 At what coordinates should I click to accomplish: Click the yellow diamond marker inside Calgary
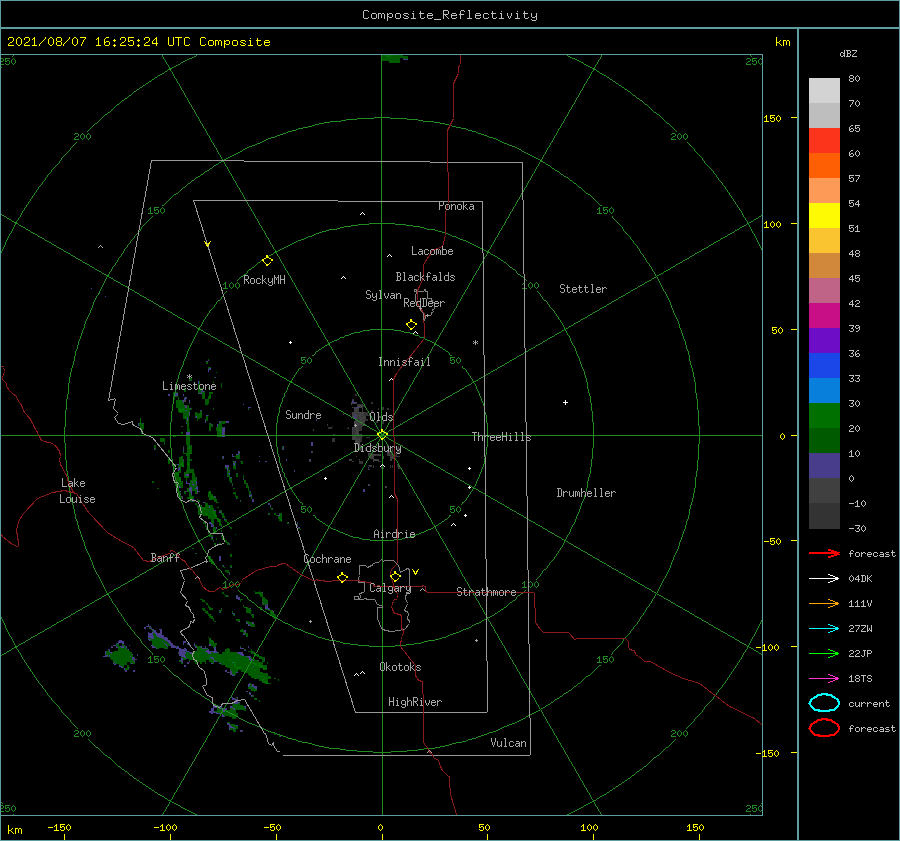pyautogui.click(x=395, y=576)
